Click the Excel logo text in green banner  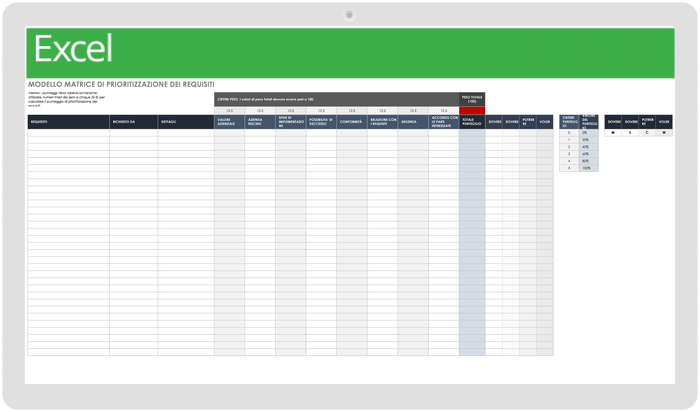tap(73, 49)
